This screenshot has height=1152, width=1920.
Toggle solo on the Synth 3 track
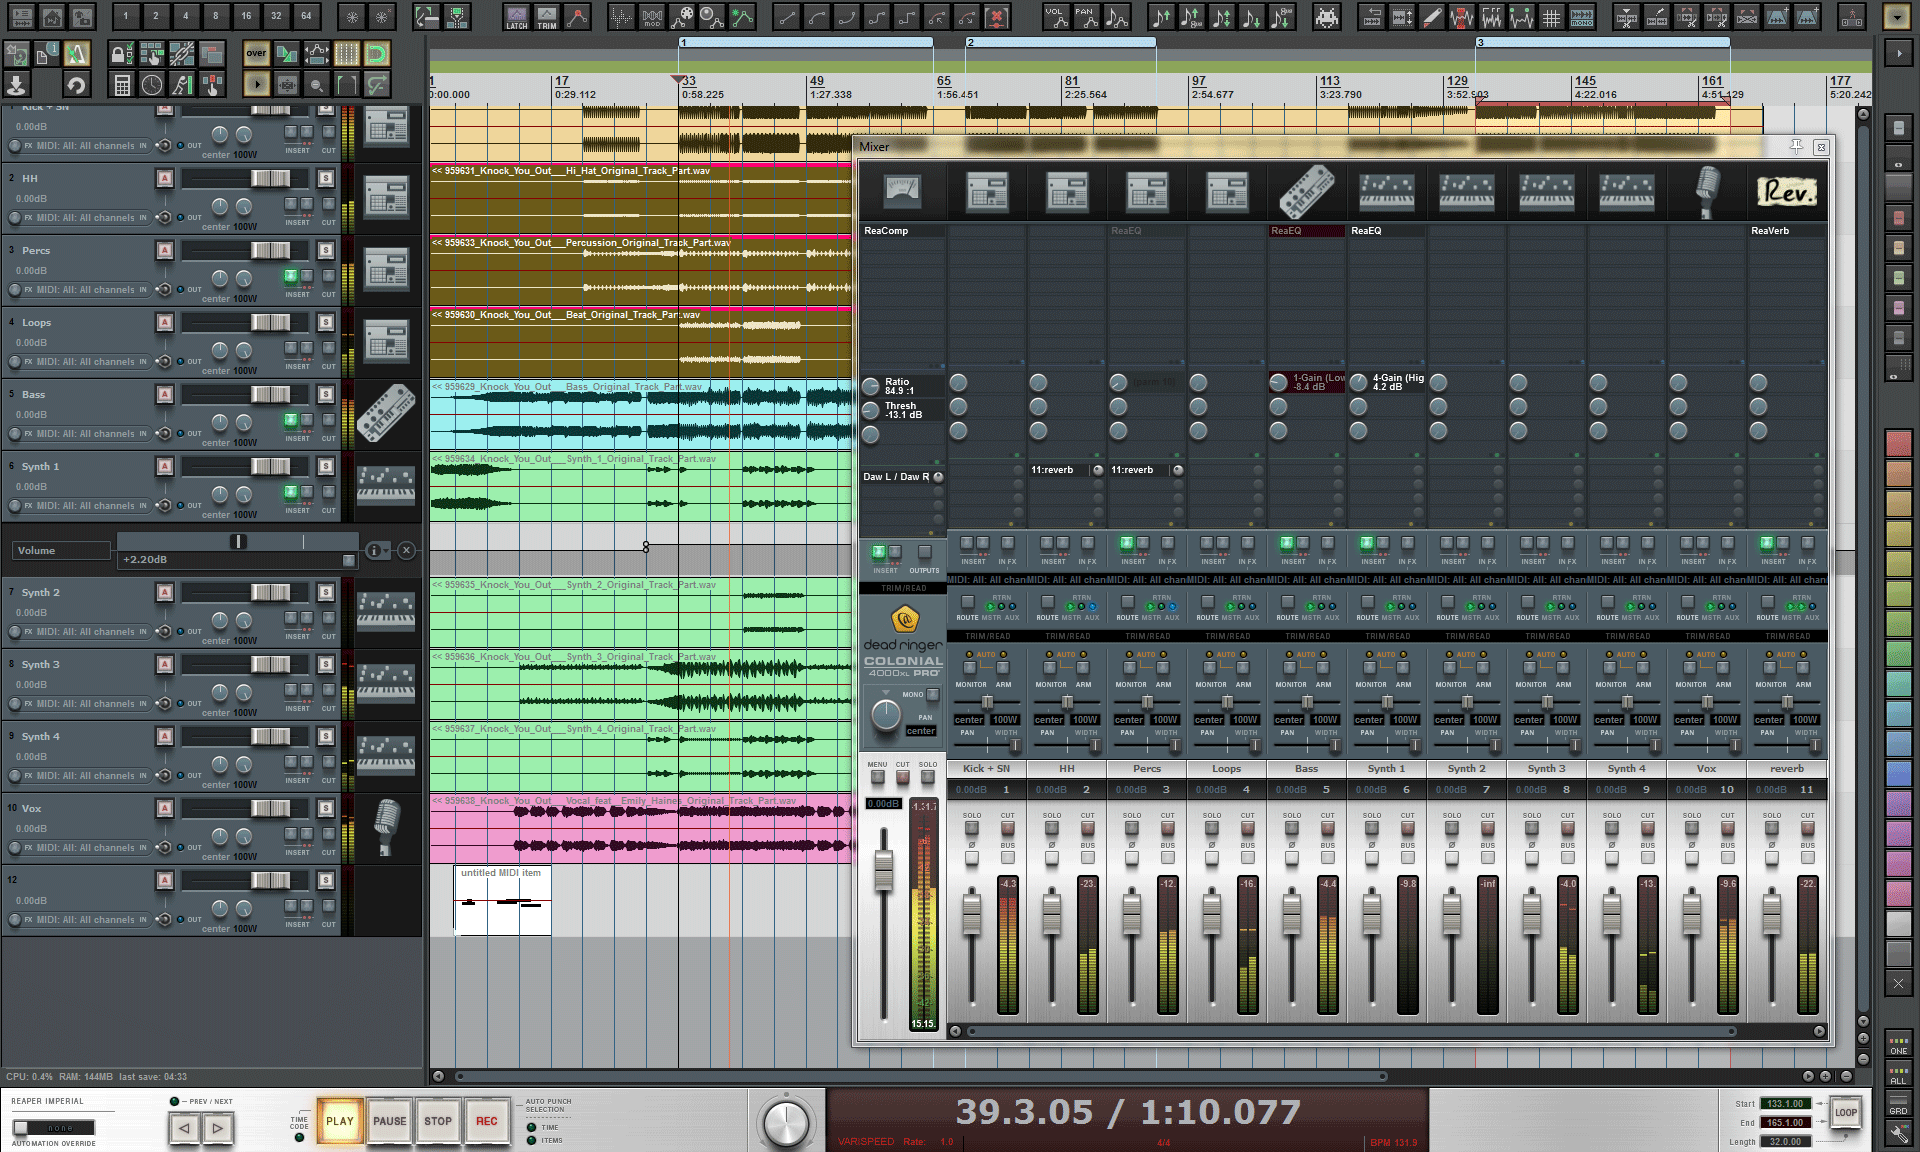(325, 664)
